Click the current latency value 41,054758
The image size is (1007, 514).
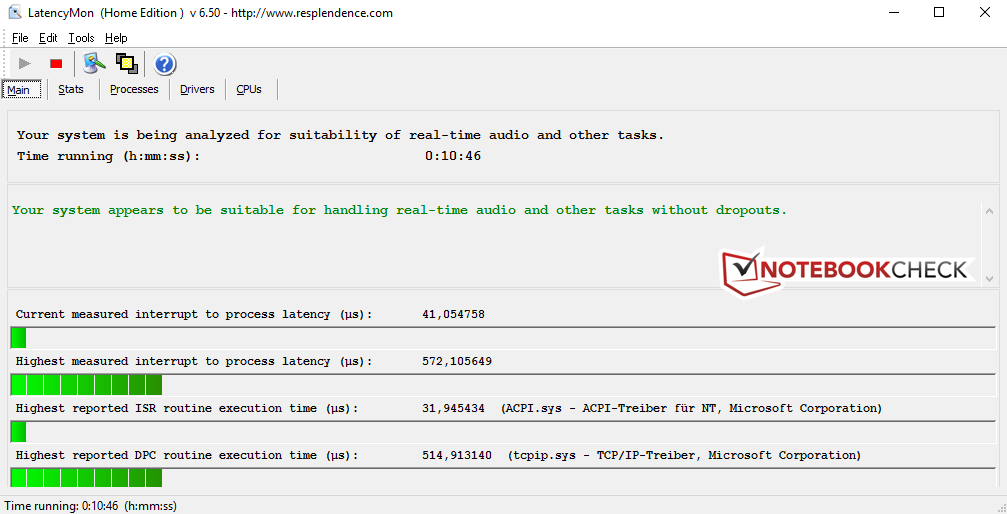coord(453,314)
